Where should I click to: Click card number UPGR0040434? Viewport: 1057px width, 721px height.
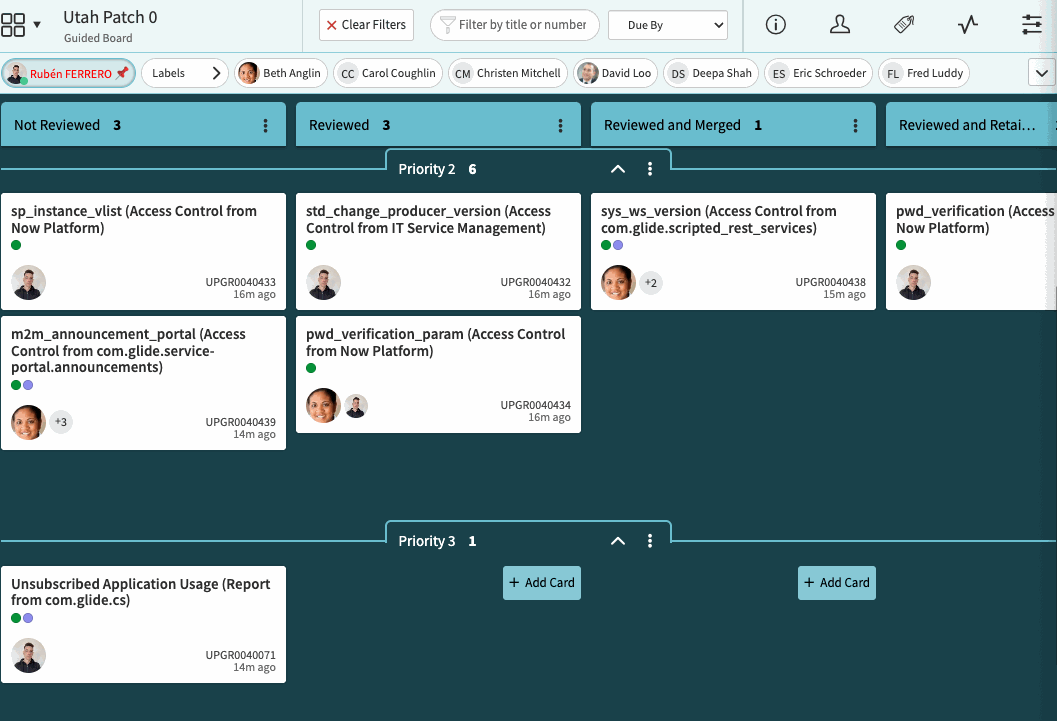tap(535, 405)
